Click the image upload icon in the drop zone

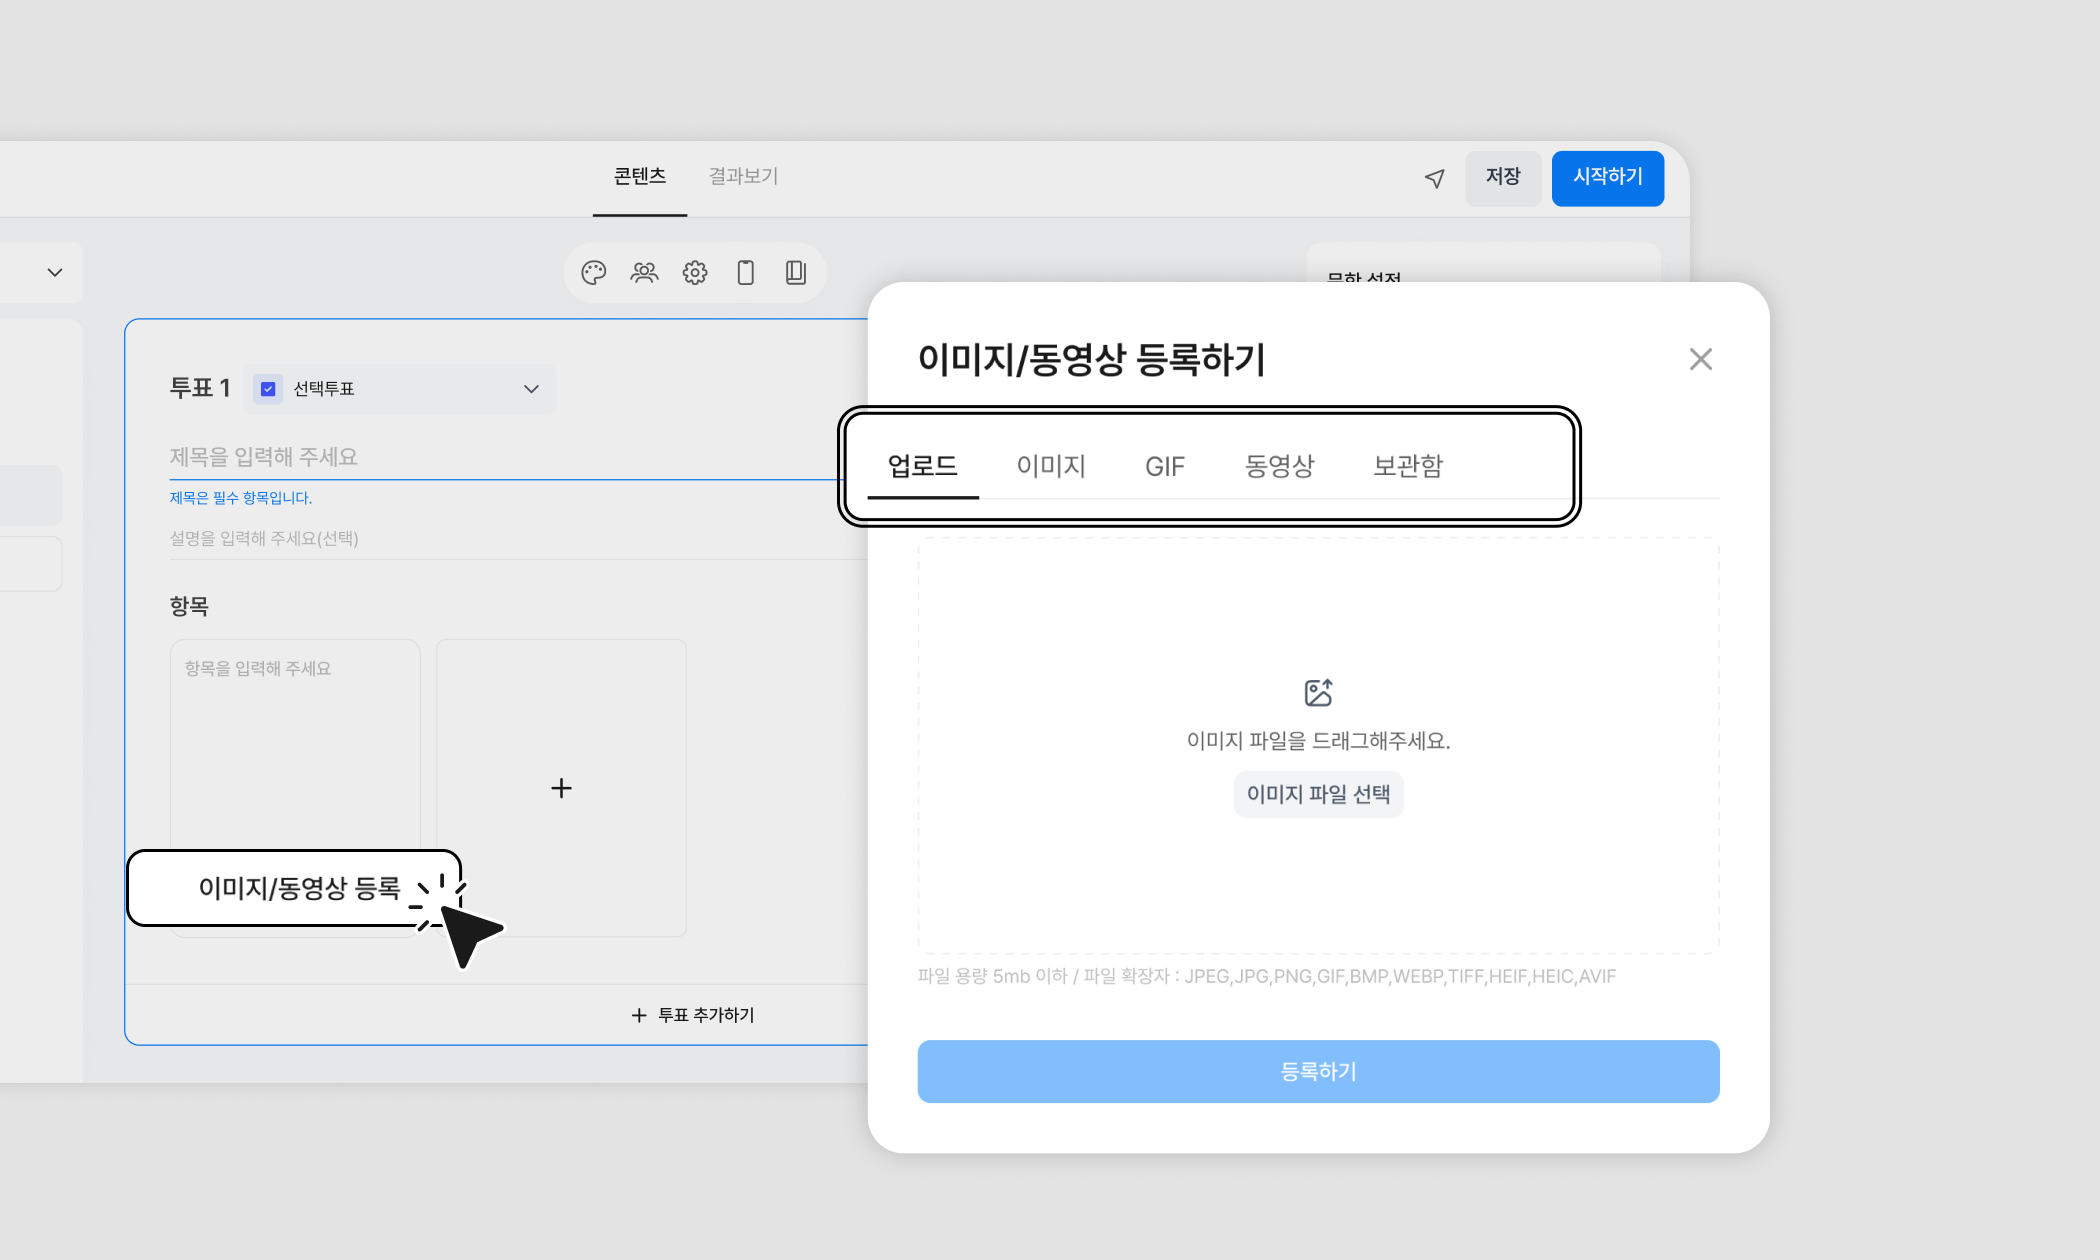point(1318,692)
